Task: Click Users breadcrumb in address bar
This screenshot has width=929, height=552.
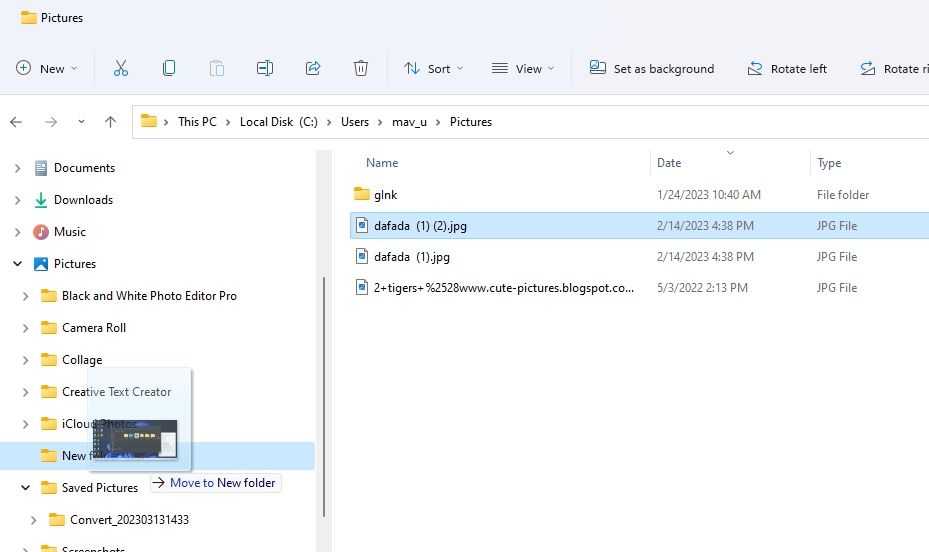Action: tap(355, 122)
